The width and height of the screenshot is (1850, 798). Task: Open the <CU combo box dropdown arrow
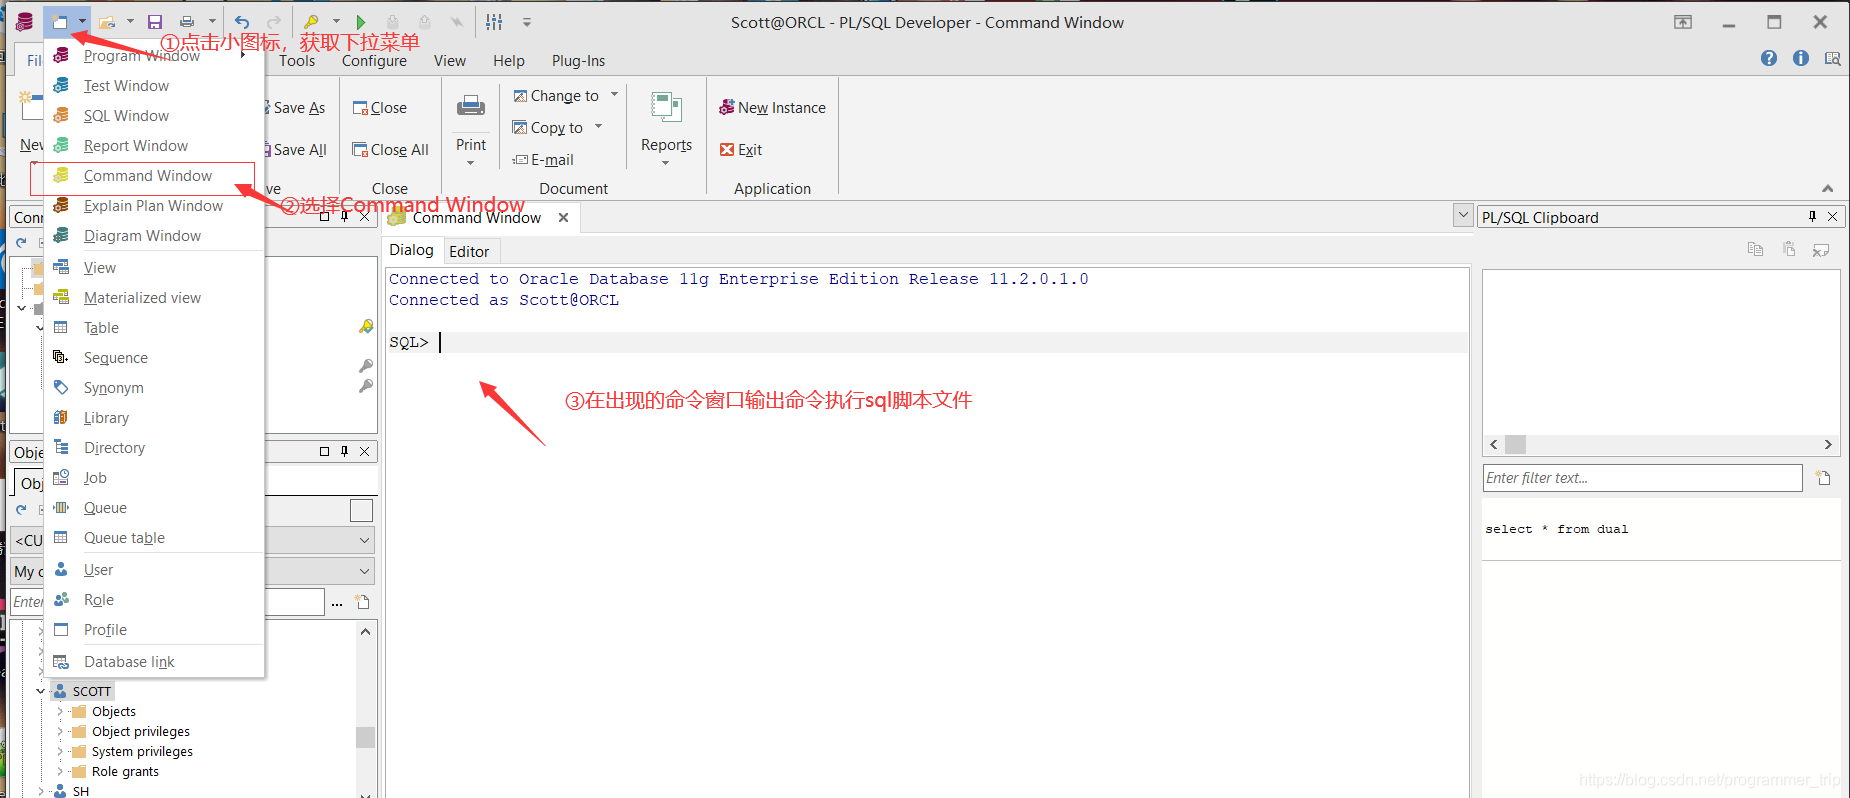pyautogui.click(x=365, y=540)
